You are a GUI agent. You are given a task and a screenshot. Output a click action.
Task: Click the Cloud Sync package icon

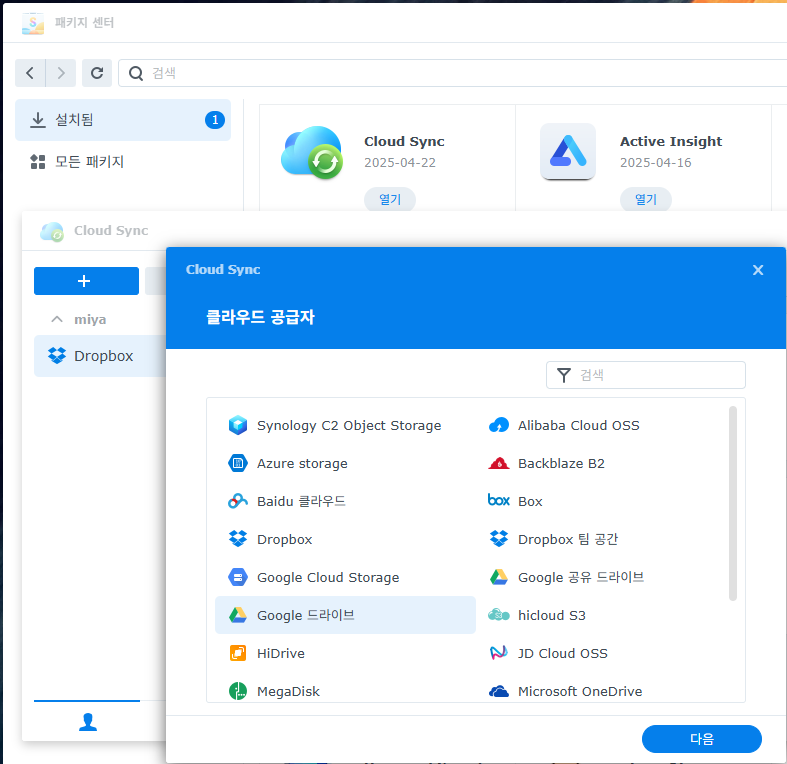pyautogui.click(x=312, y=153)
